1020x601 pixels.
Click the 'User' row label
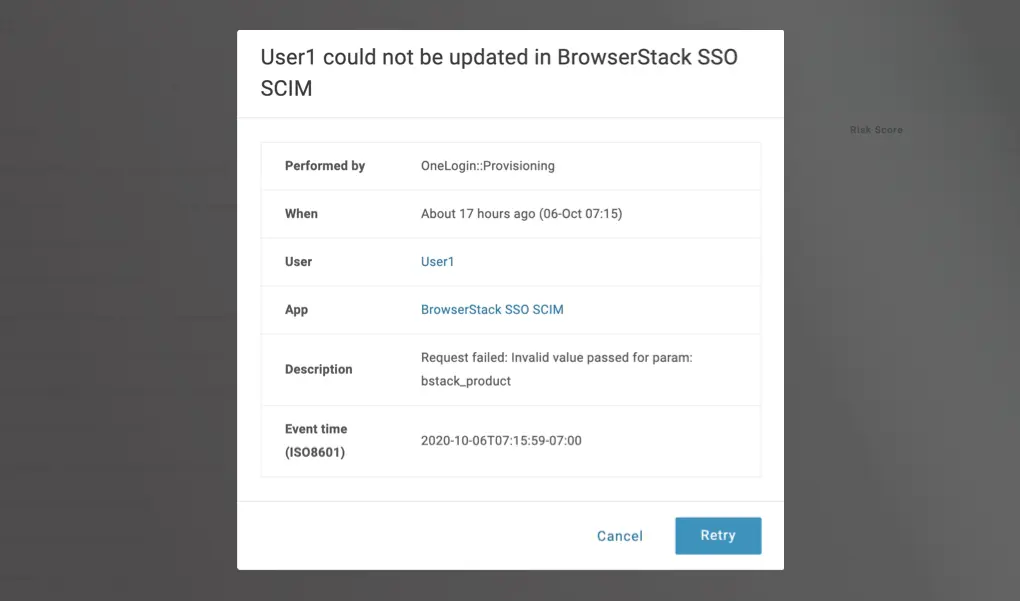coord(298,262)
